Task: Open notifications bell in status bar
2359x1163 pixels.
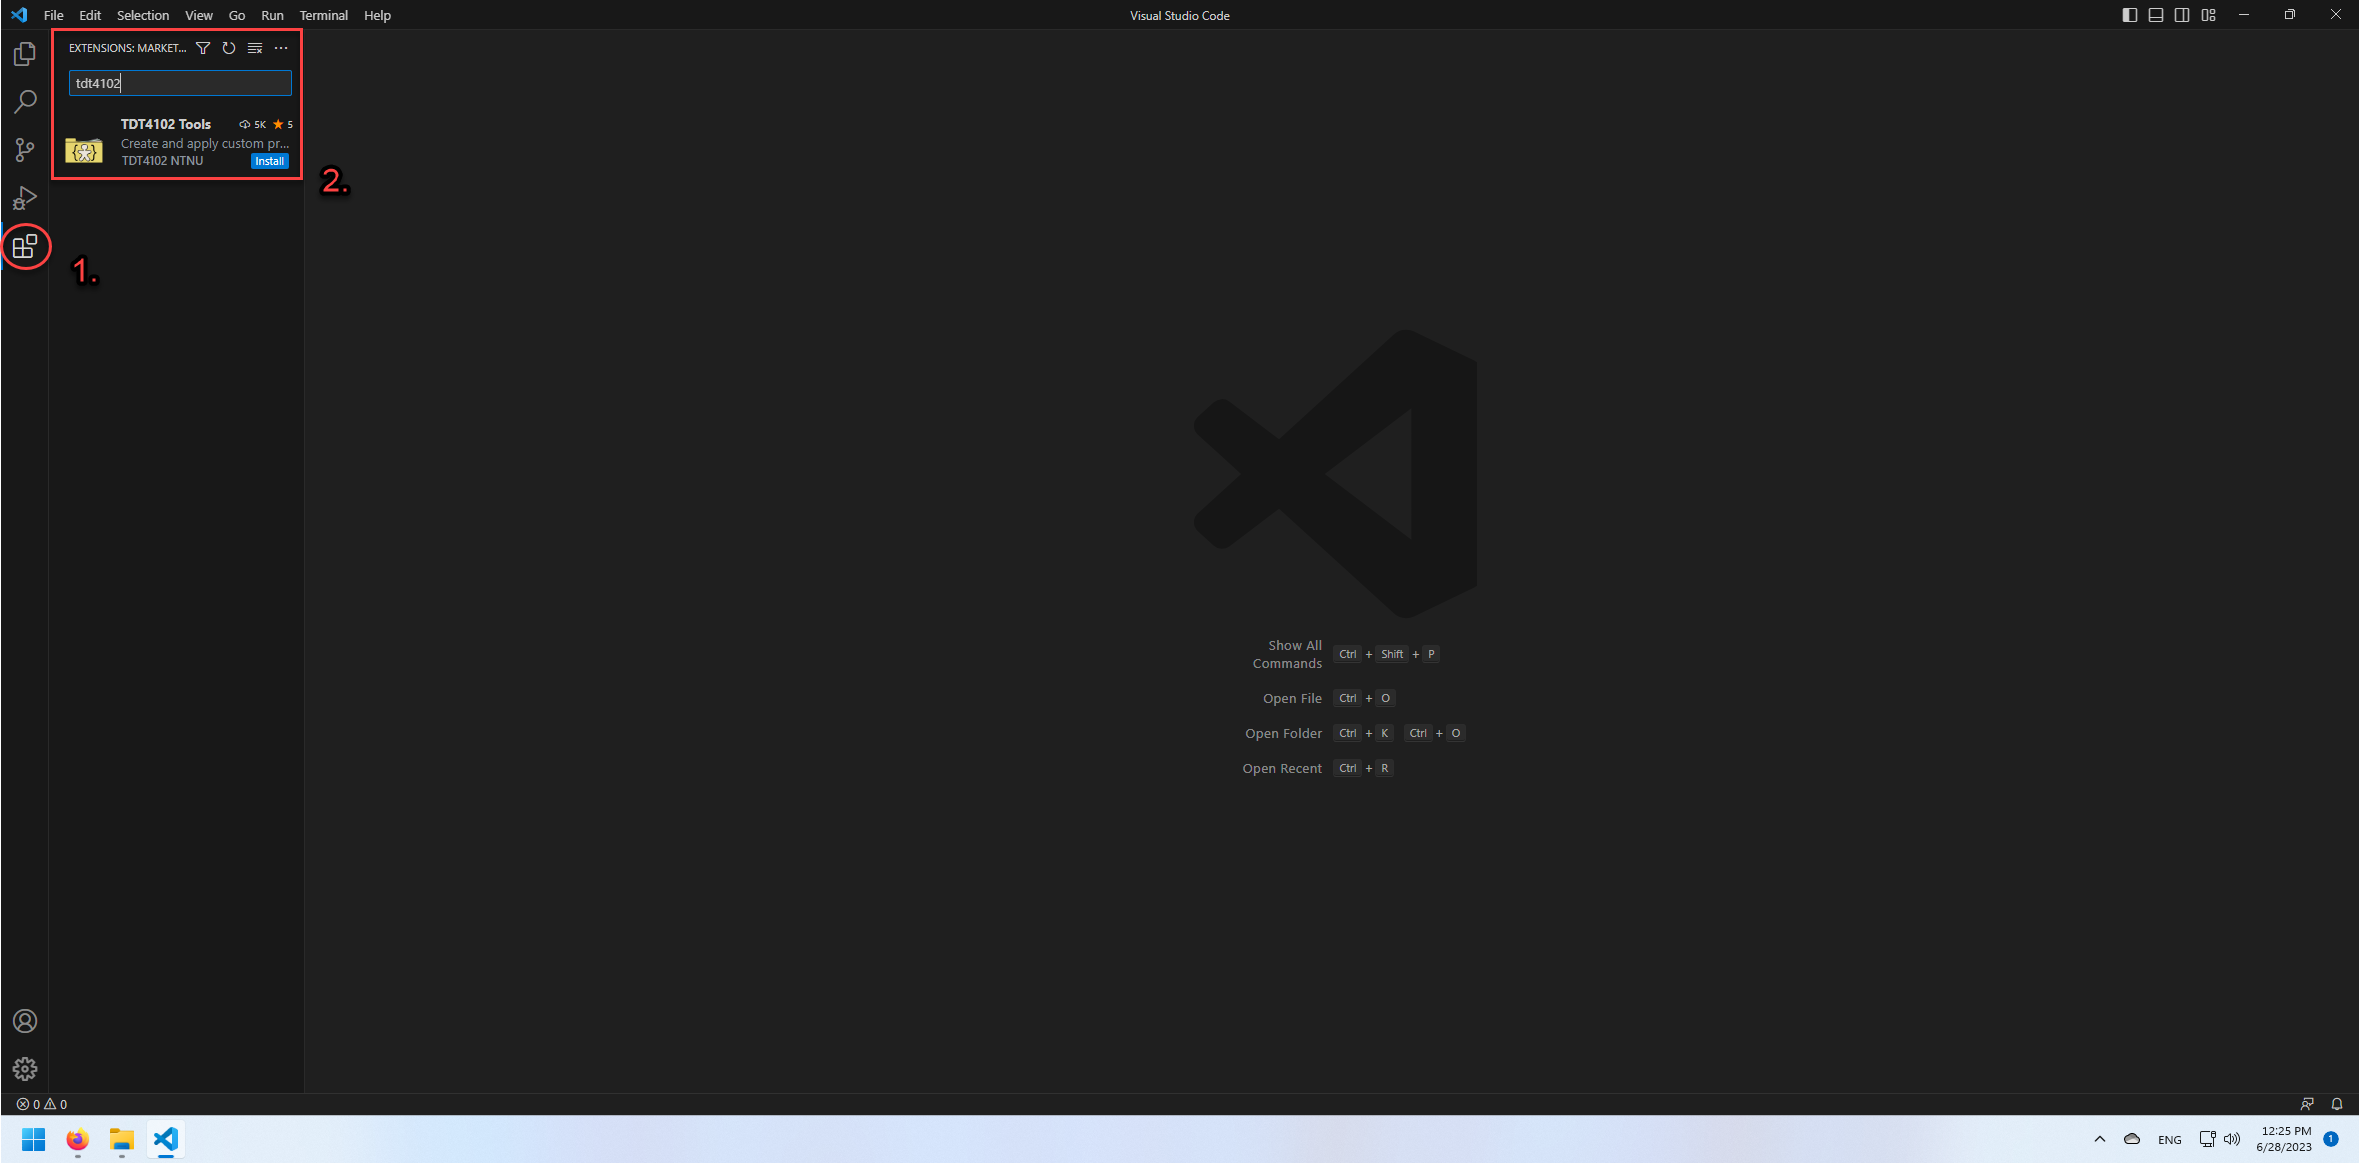Action: tap(2337, 1104)
